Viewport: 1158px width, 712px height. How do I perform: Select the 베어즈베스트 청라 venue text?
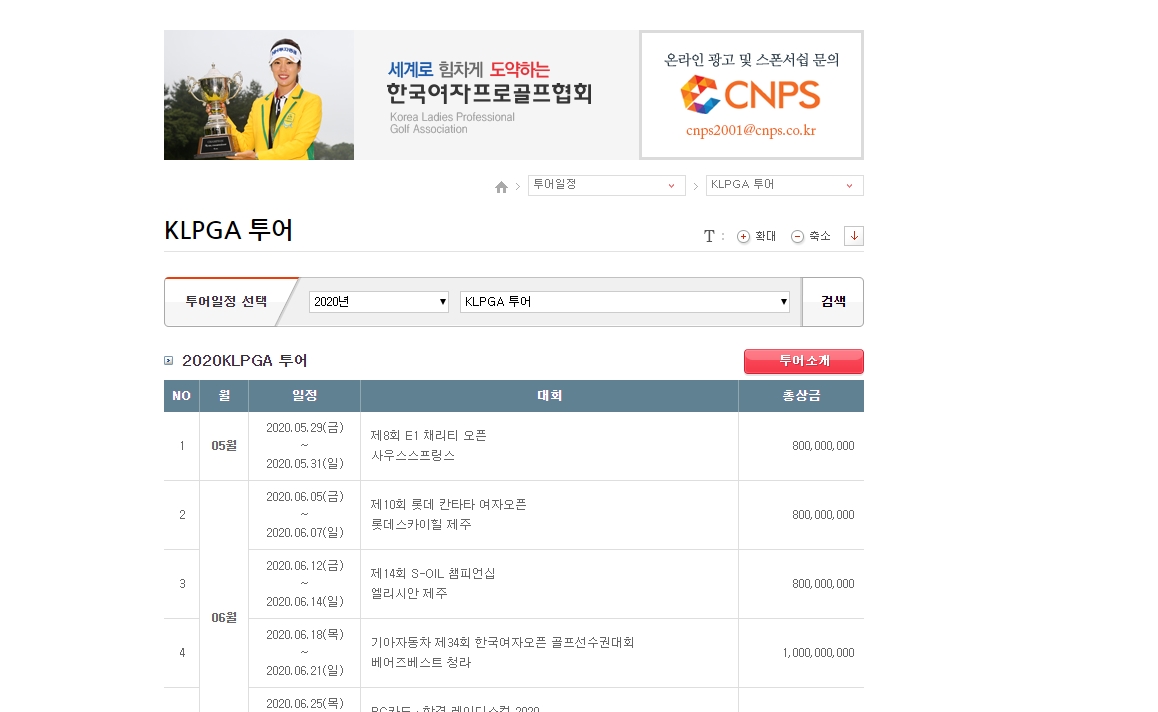(x=421, y=663)
